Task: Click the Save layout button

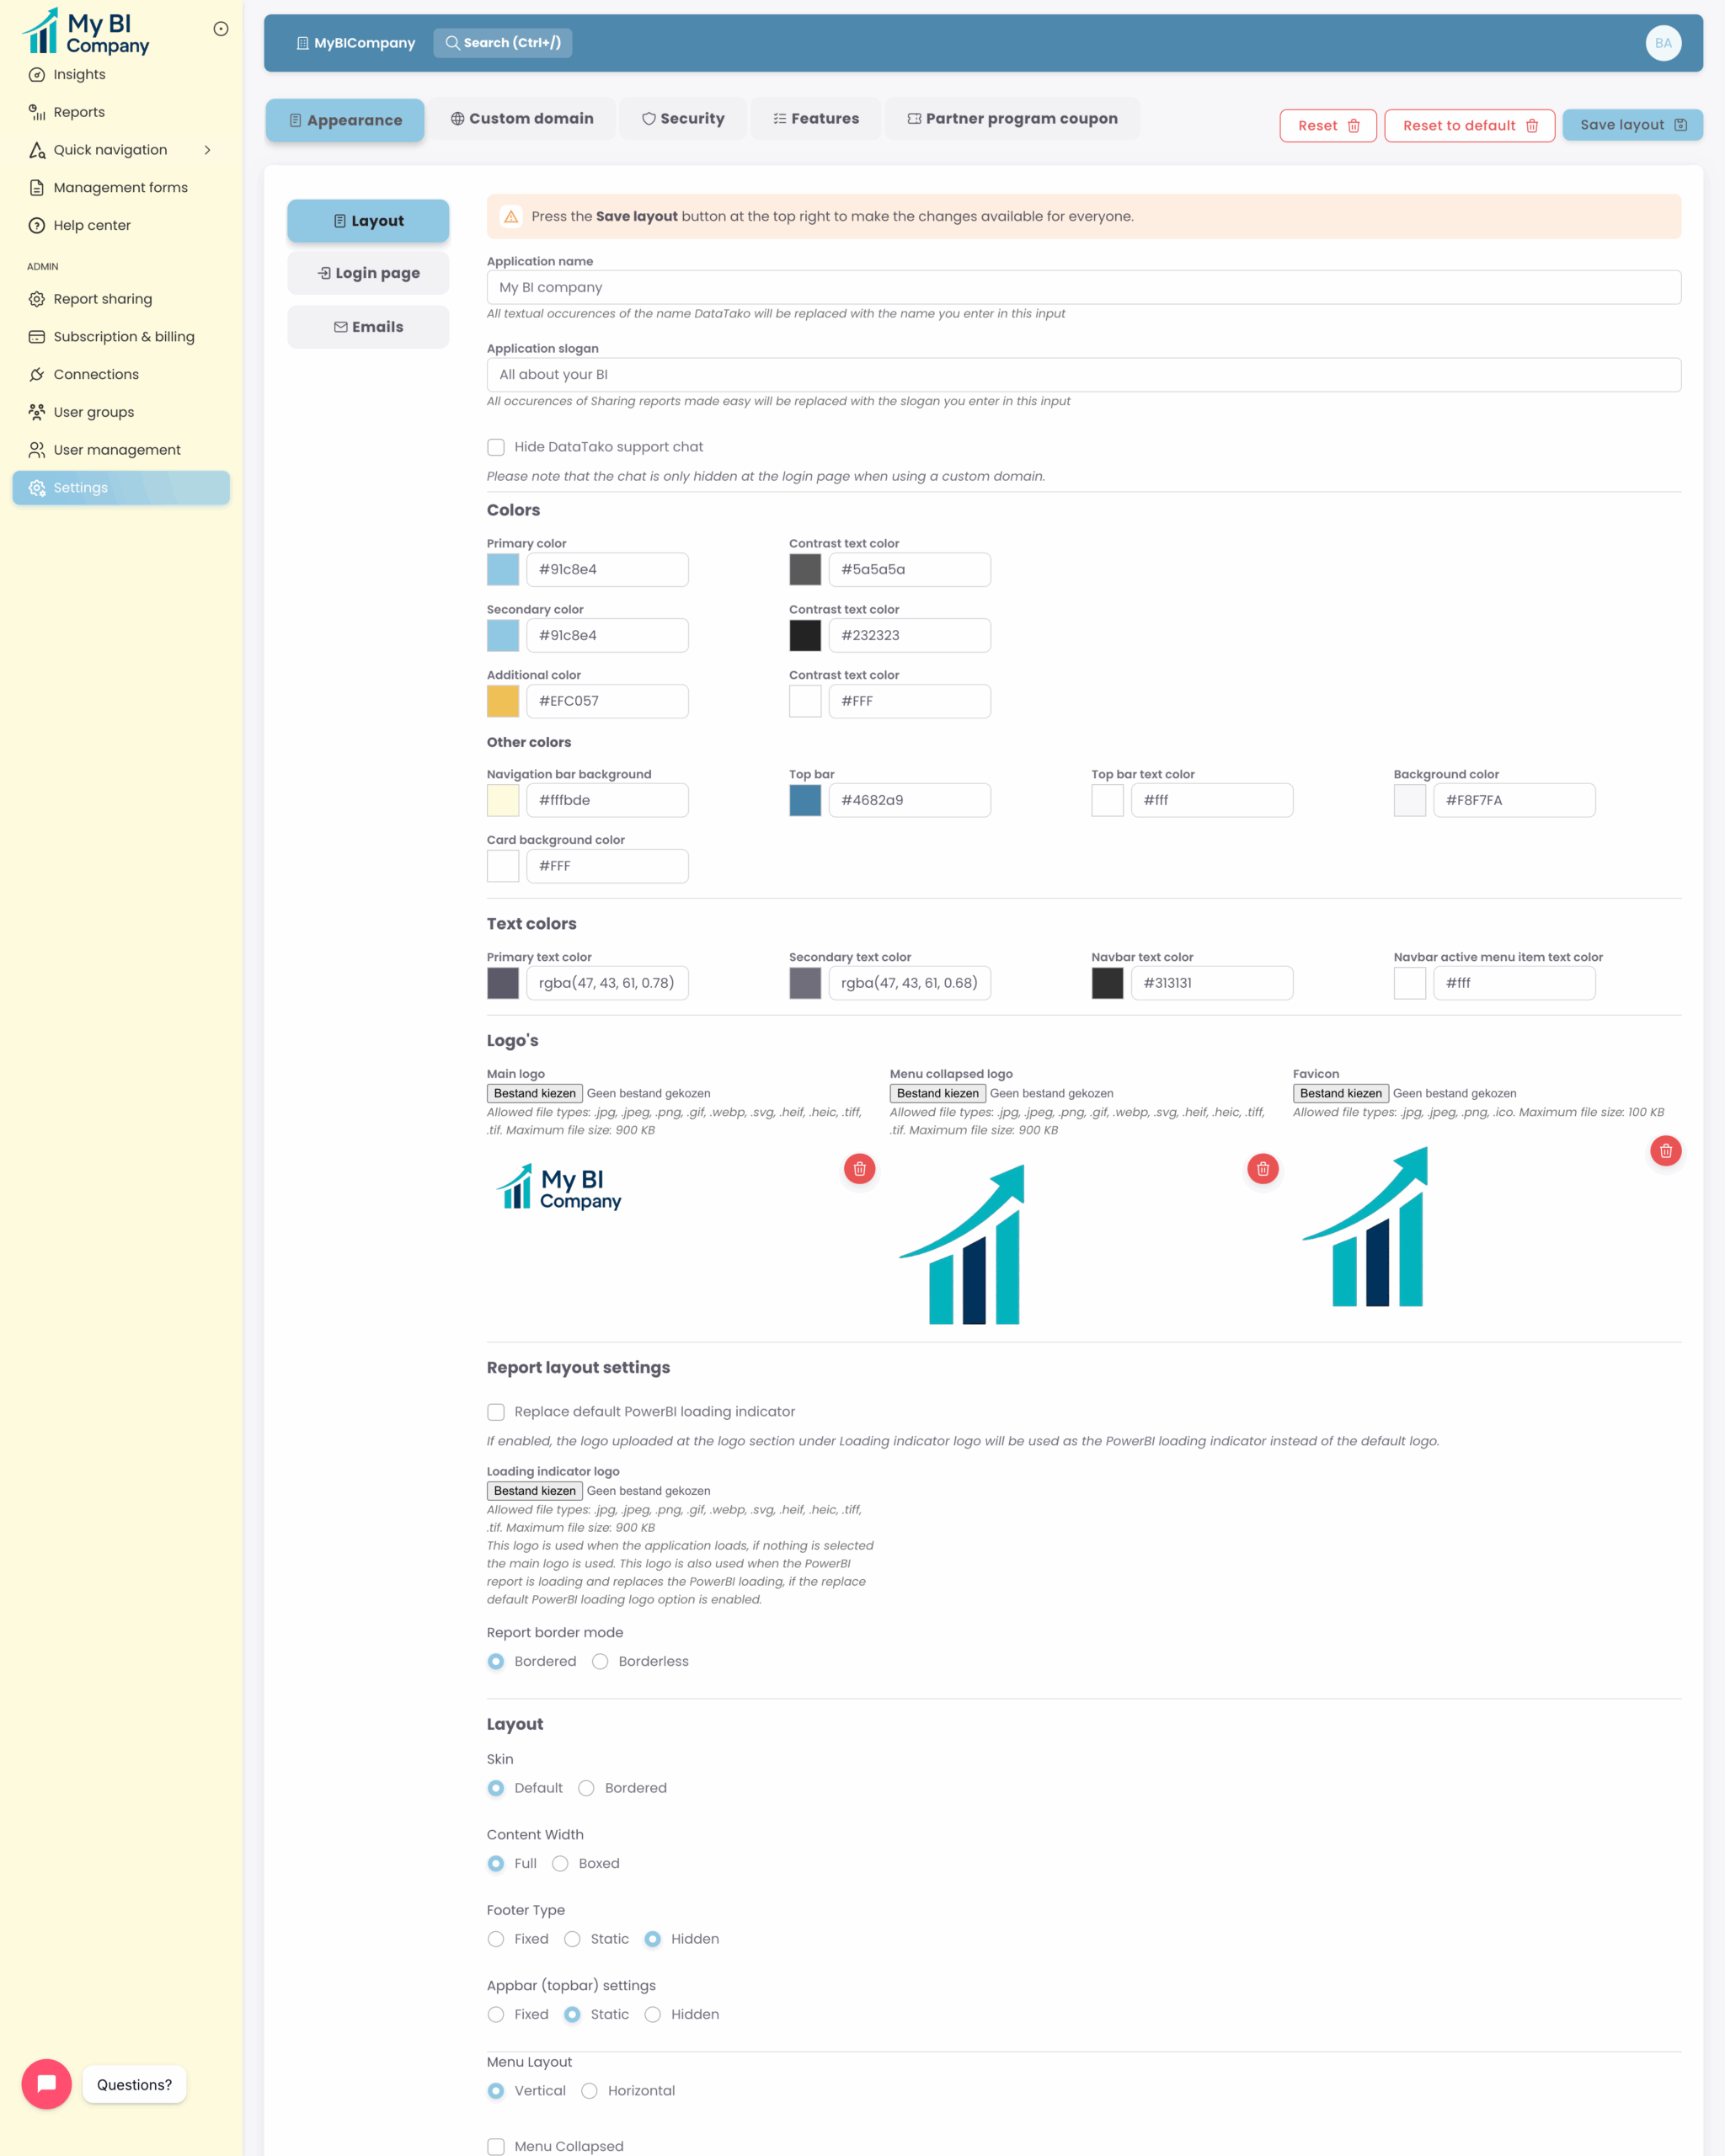Action: point(1632,125)
